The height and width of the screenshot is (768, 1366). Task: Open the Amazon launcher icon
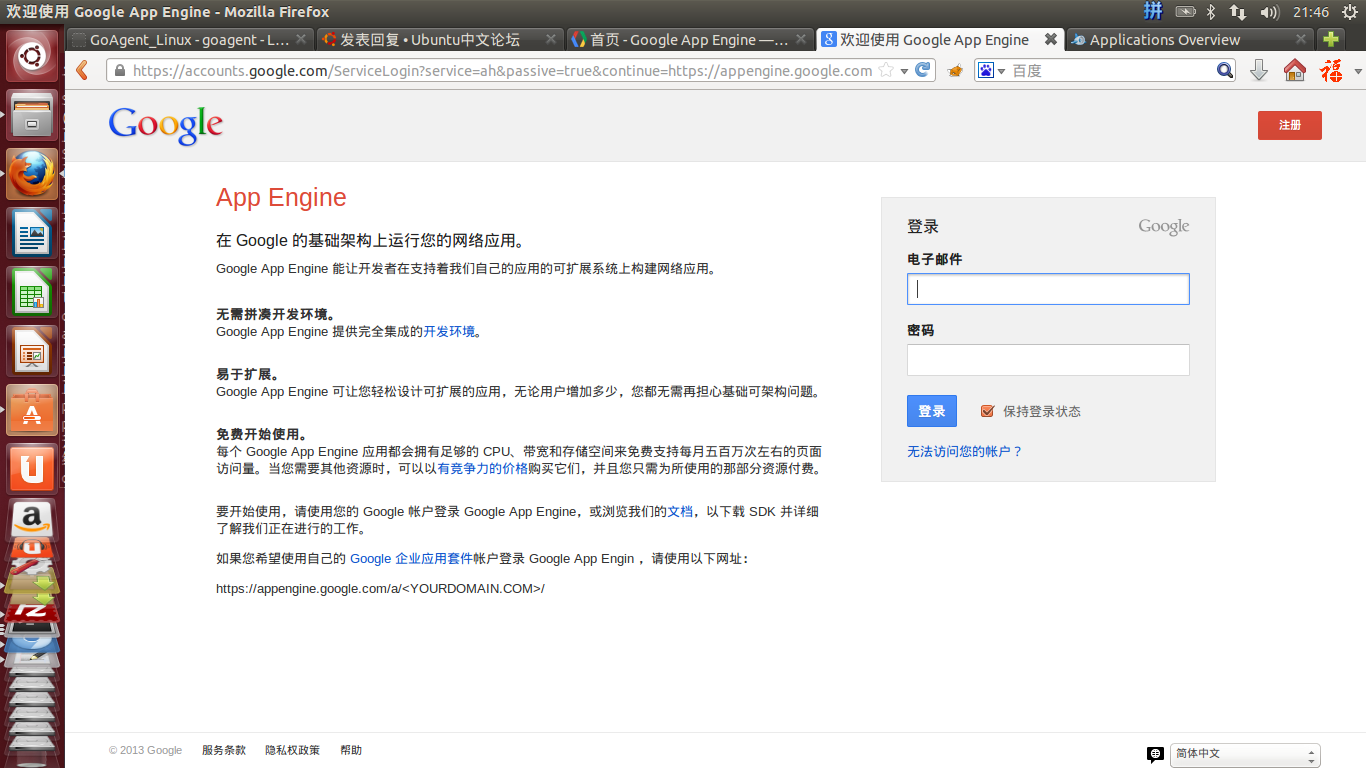tap(32, 520)
